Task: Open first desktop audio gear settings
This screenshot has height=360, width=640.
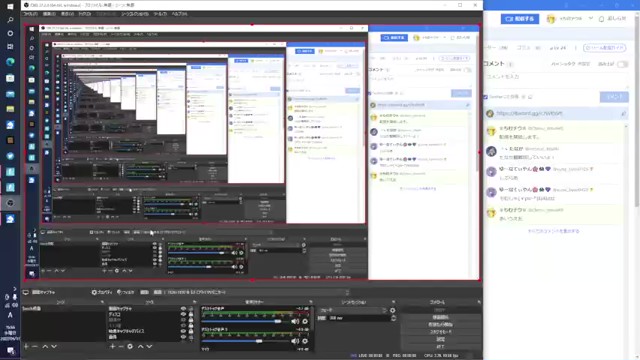Action: [305, 321]
